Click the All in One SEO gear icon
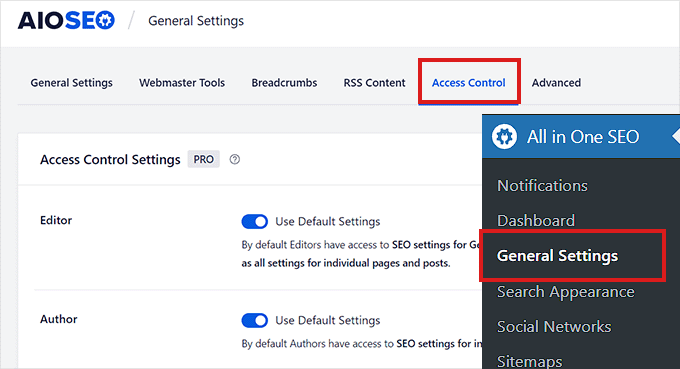 click(504, 137)
